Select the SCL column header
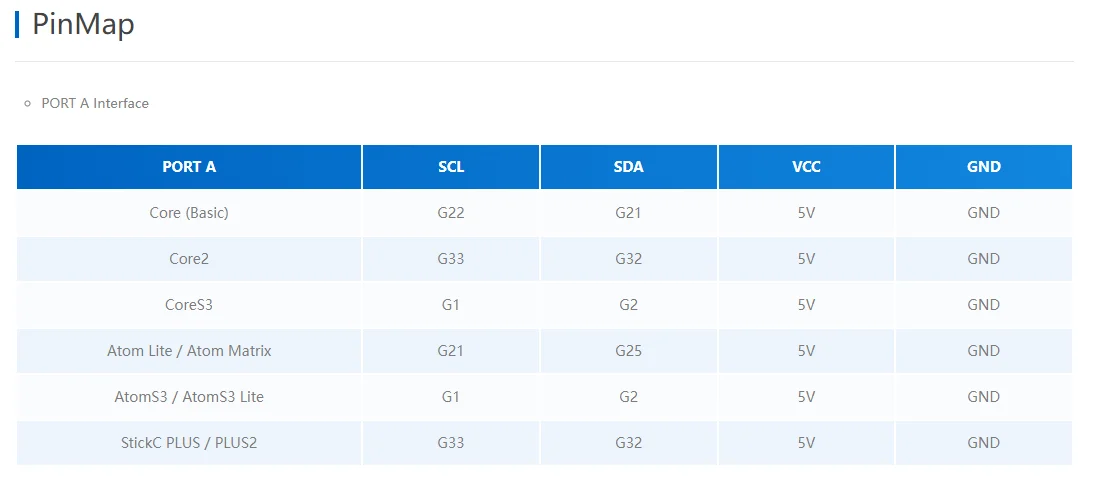1094x485 pixels. coord(451,167)
